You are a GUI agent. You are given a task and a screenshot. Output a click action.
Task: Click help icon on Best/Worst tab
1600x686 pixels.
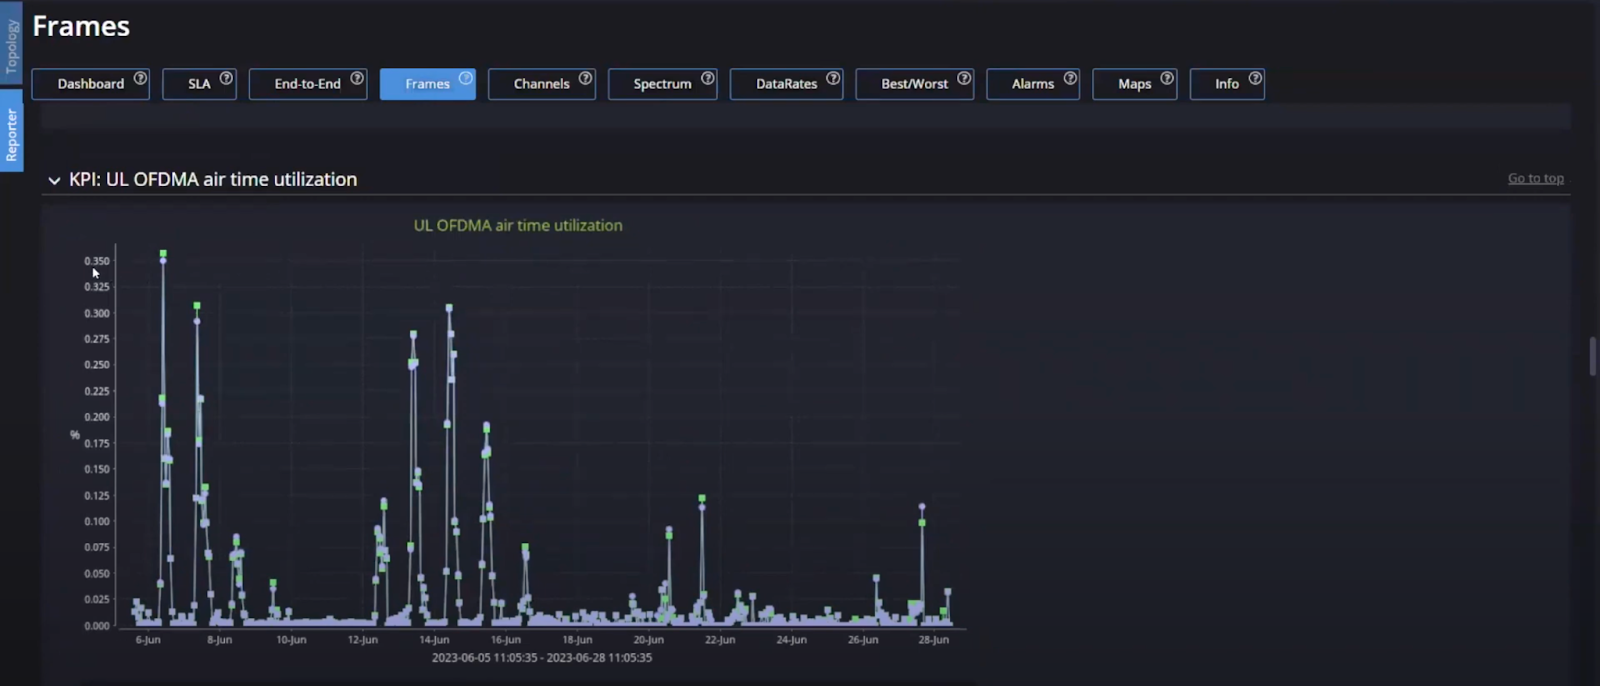(x=963, y=78)
